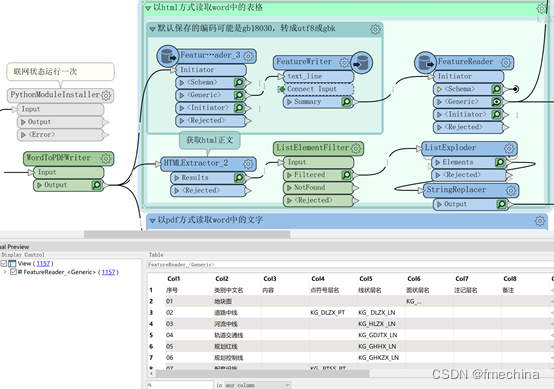Select table row number 3
Image resolution: width=554 pixels, height=389 pixels.
pos(151,313)
